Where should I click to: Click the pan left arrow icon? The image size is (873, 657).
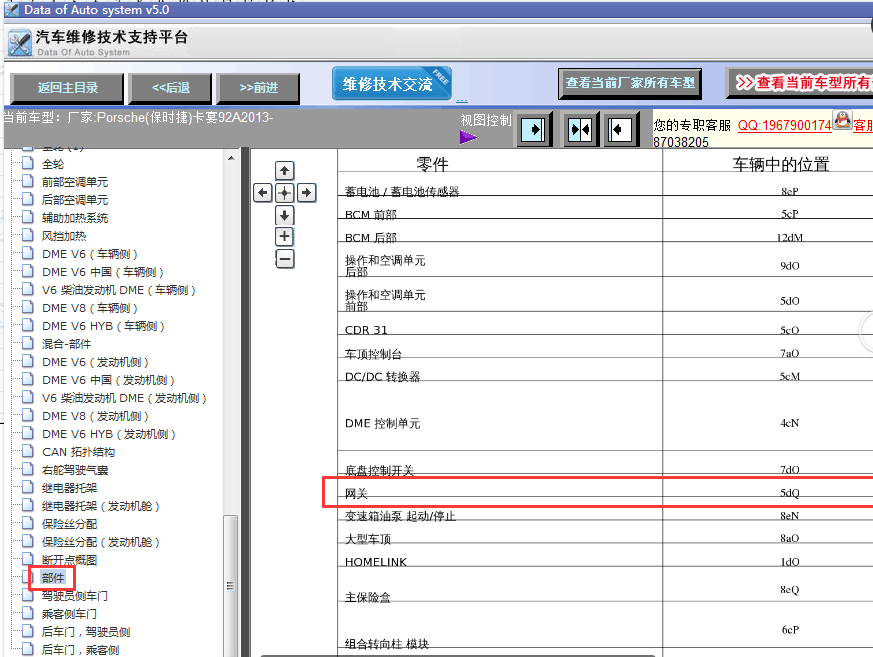point(263,193)
